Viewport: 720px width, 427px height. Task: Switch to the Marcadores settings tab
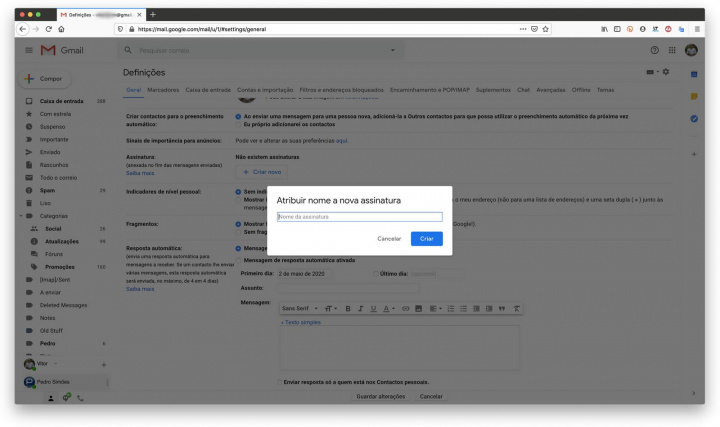point(163,90)
